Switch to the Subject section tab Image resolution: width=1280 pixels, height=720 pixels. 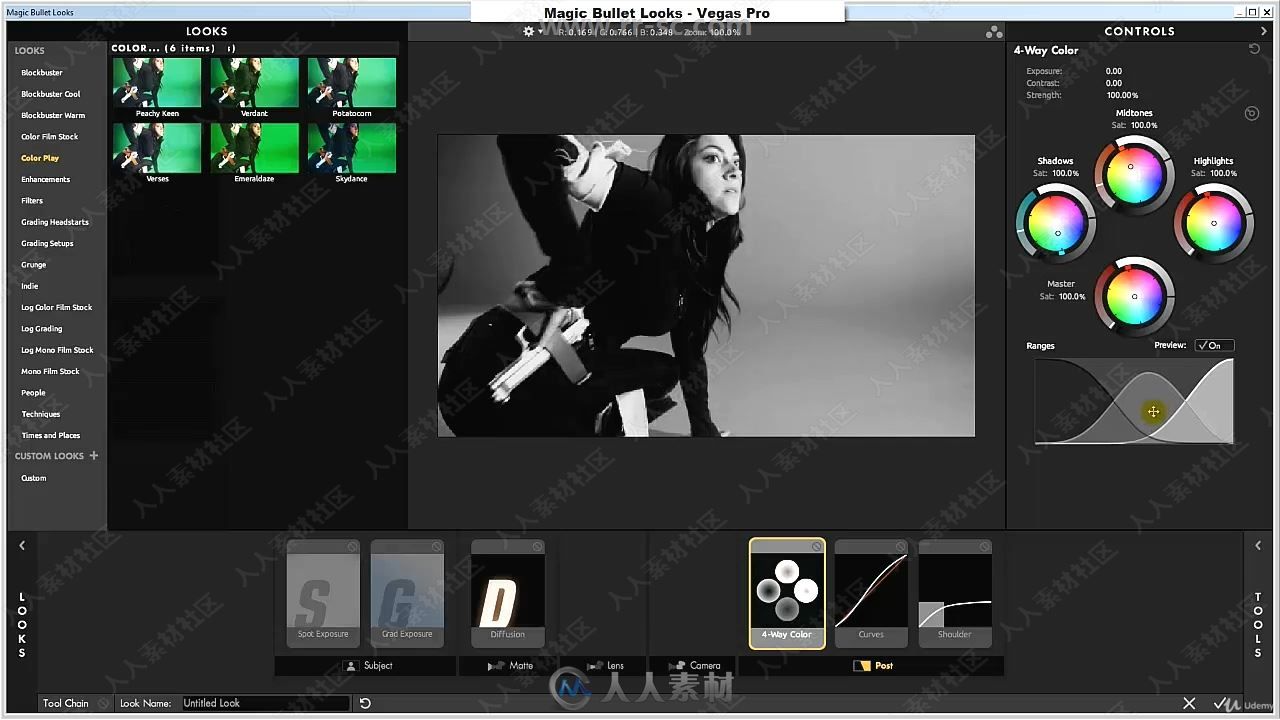365,666
